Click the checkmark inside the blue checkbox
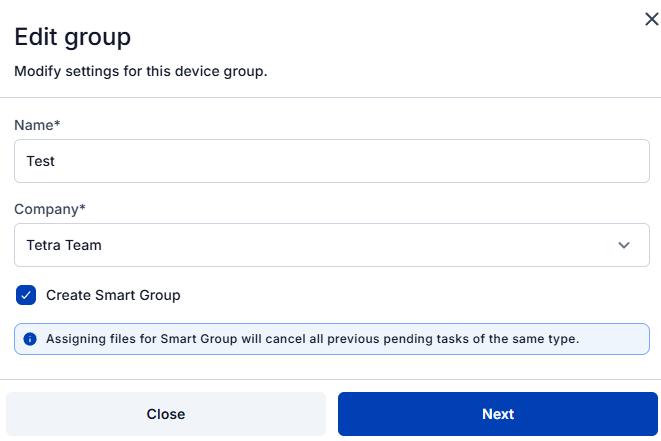Screen dimensions: 661x441 coord(26,295)
